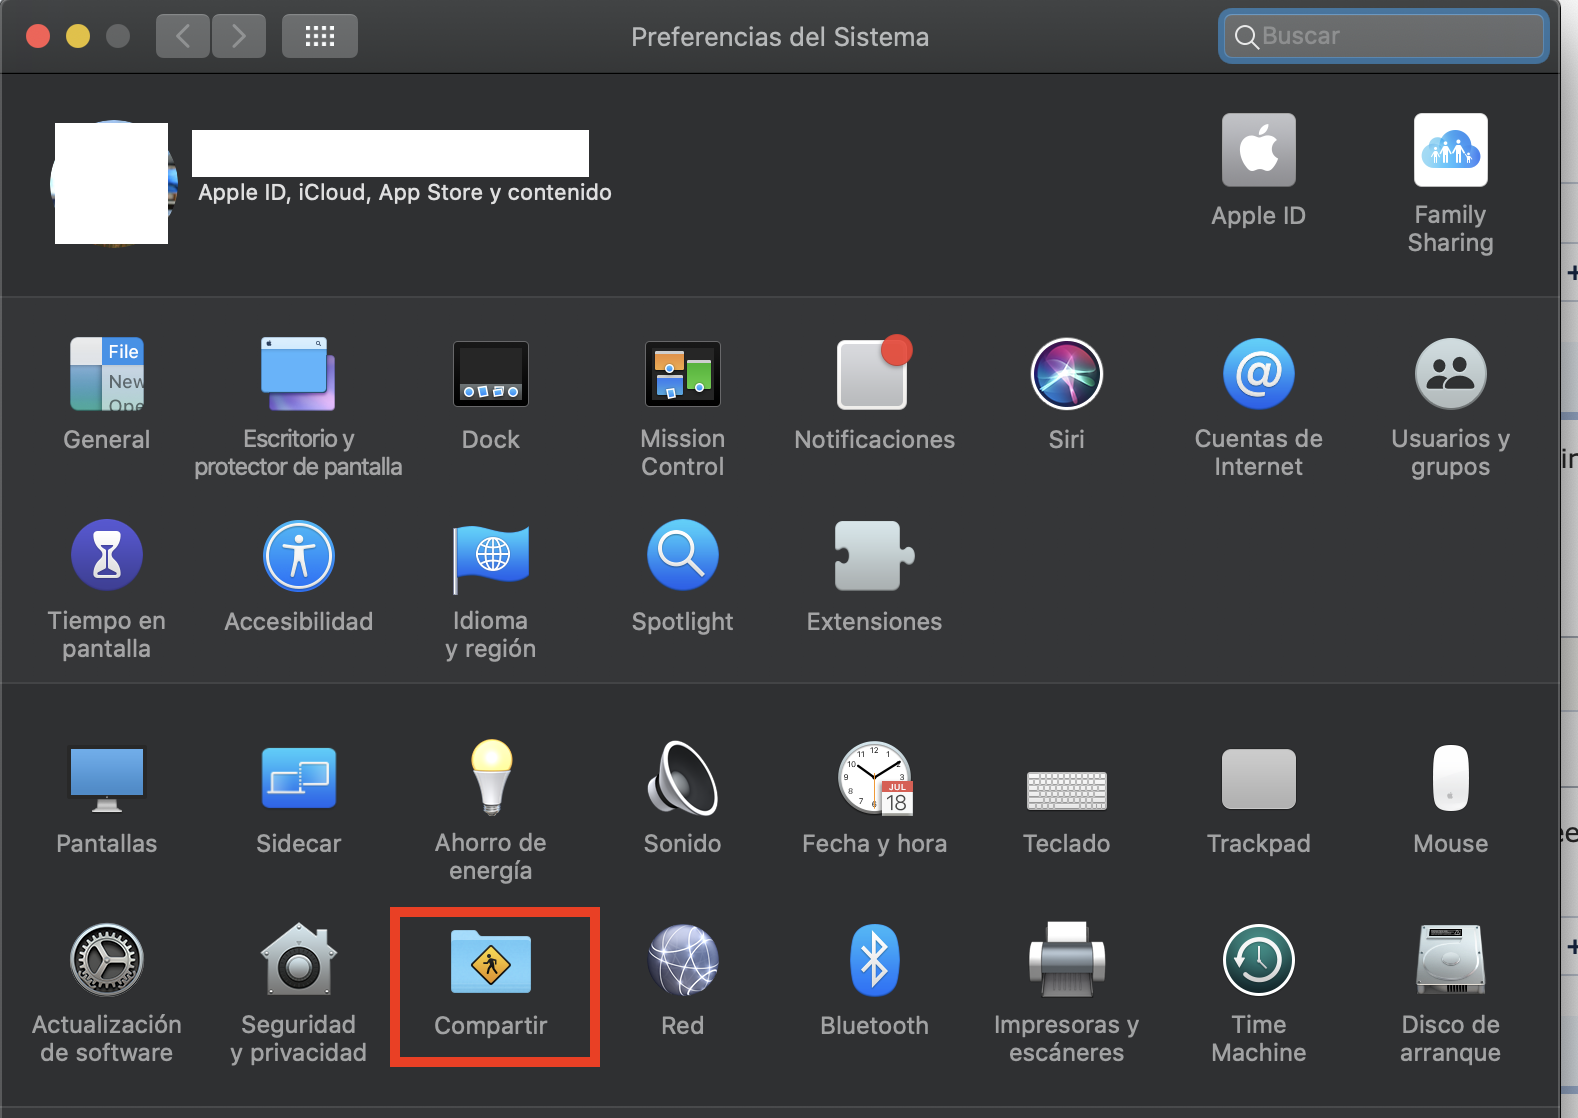
Task: Minimize the window with yellow button
Action: 78,37
